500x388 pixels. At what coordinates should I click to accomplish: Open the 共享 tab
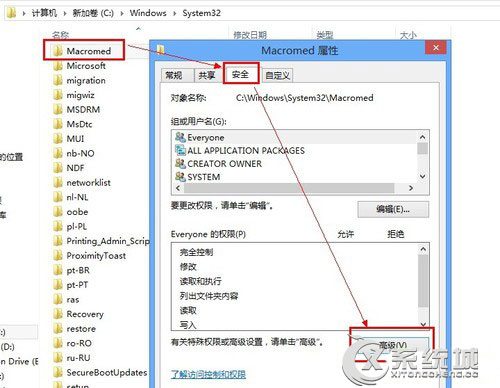tap(207, 75)
